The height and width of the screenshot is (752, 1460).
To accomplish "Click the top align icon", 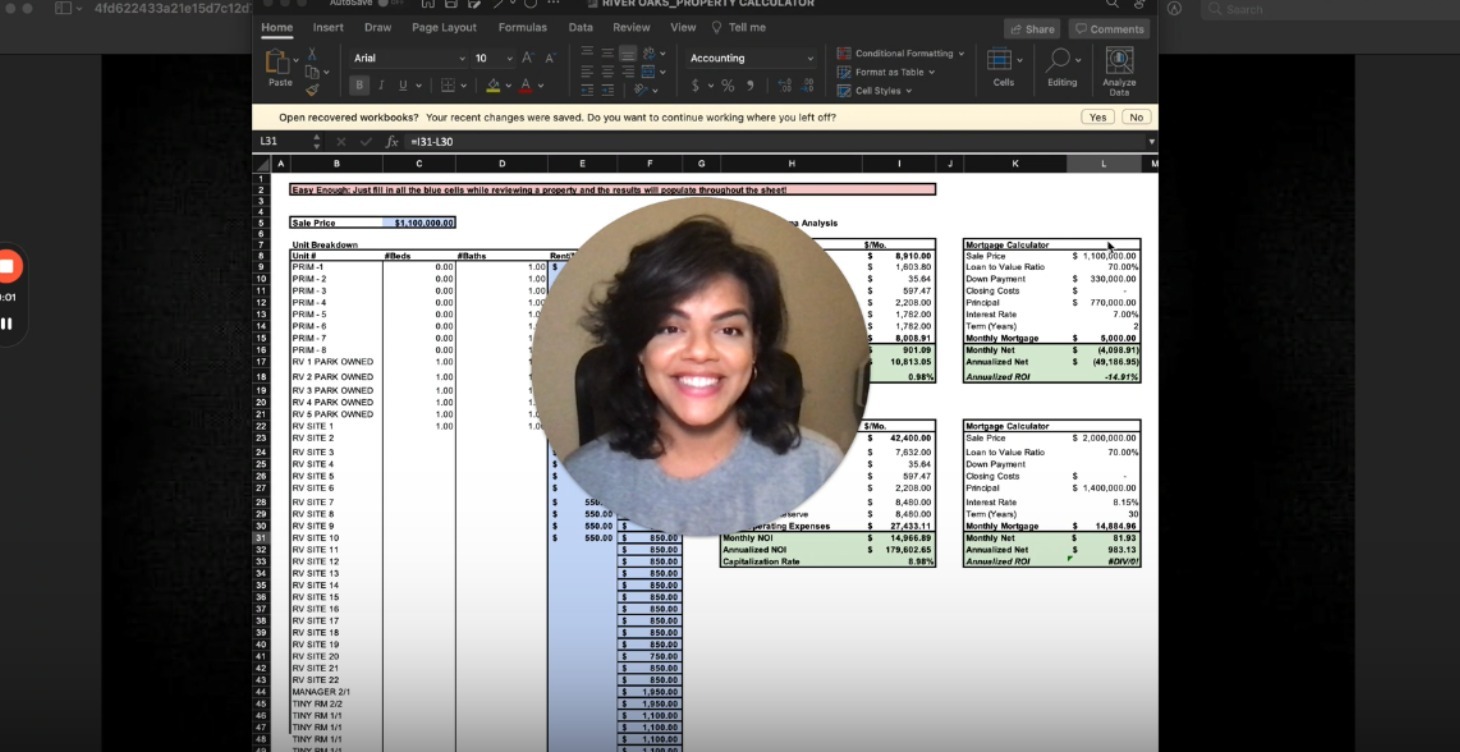I will pos(587,53).
